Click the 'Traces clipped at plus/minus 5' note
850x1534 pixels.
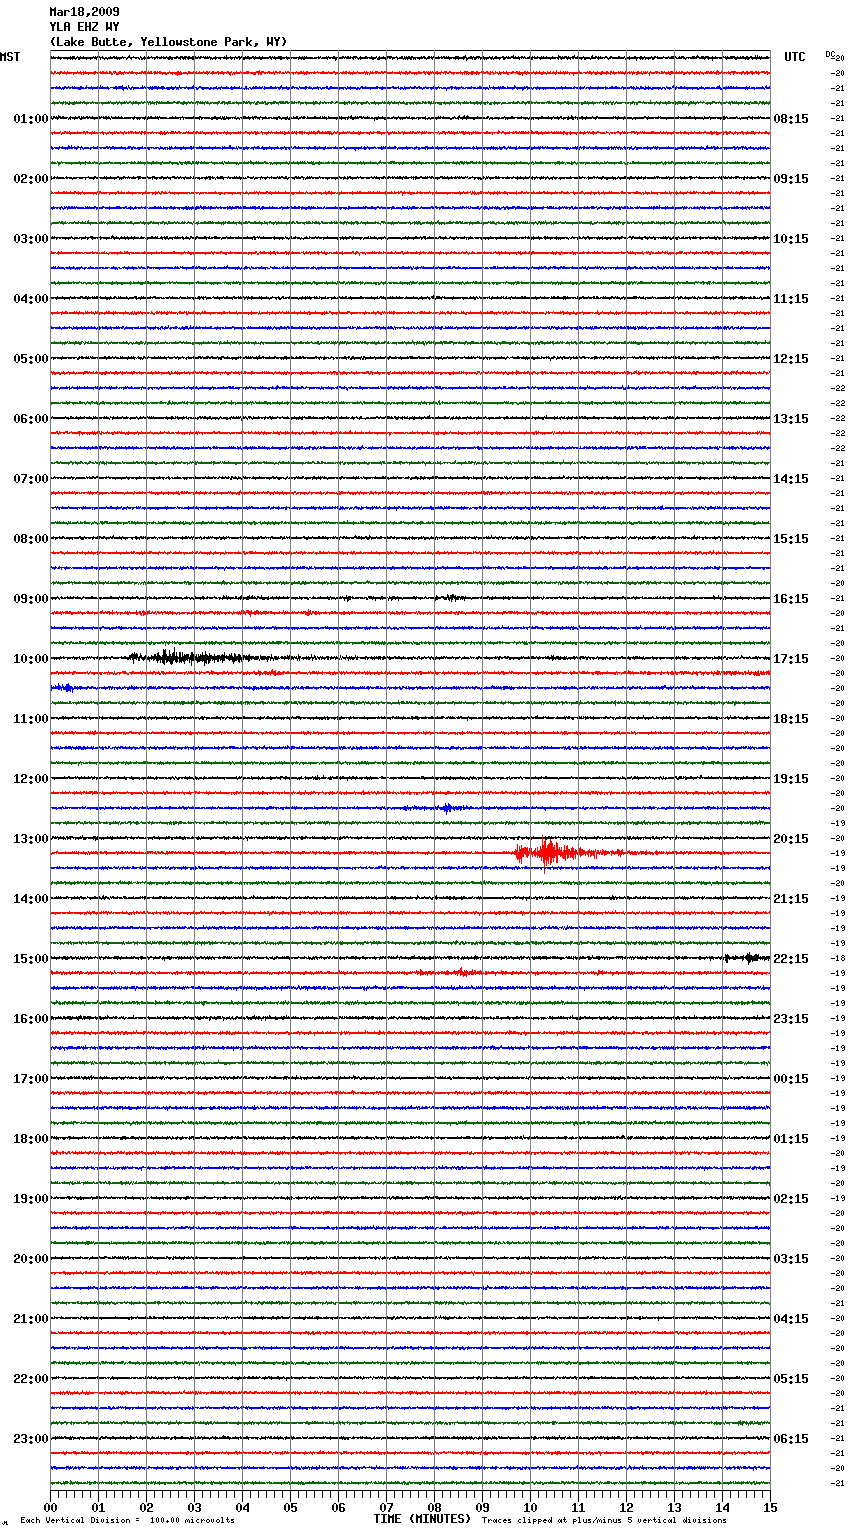pyautogui.click(x=604, y=1521)
